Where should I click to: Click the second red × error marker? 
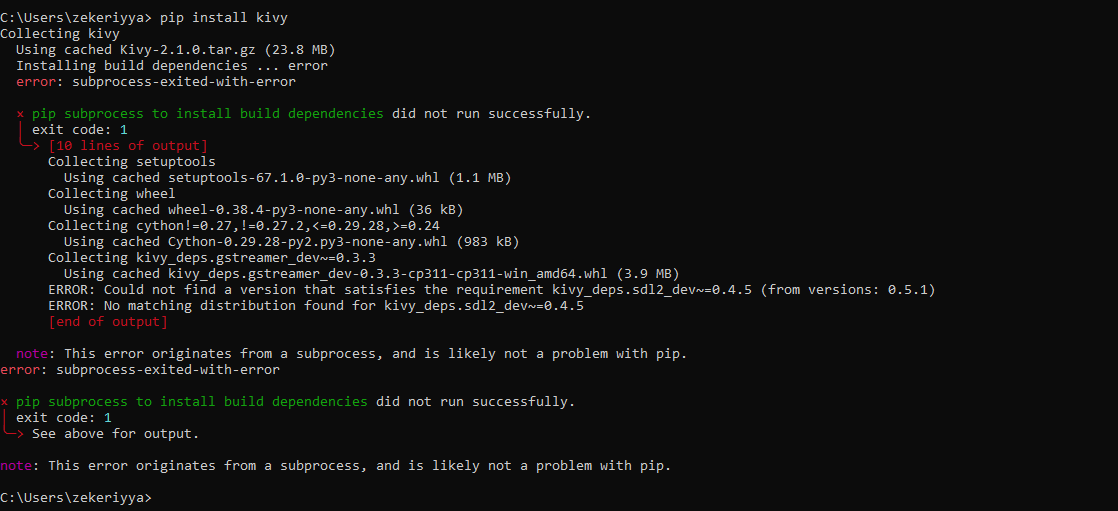(4, 402)
